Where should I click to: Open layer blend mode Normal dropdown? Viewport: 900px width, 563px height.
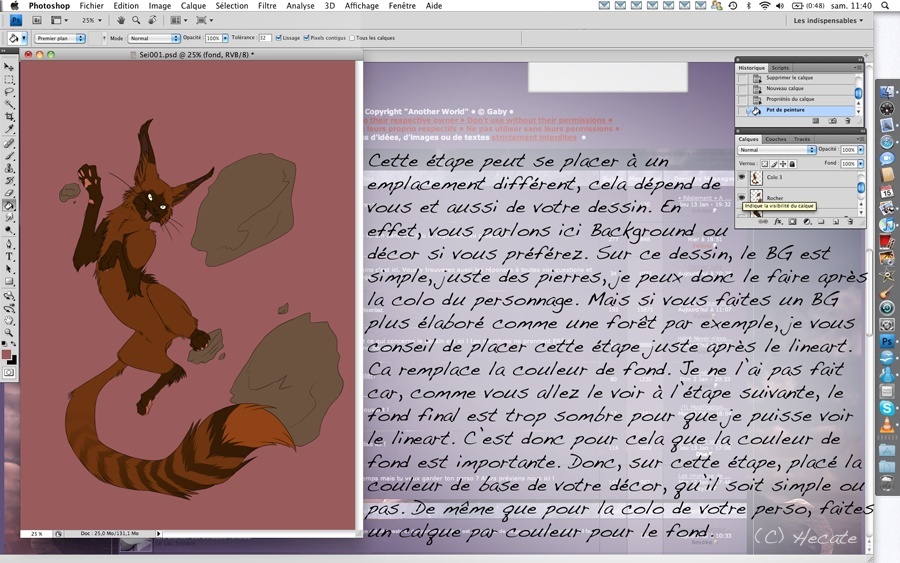tap(777, 150)
